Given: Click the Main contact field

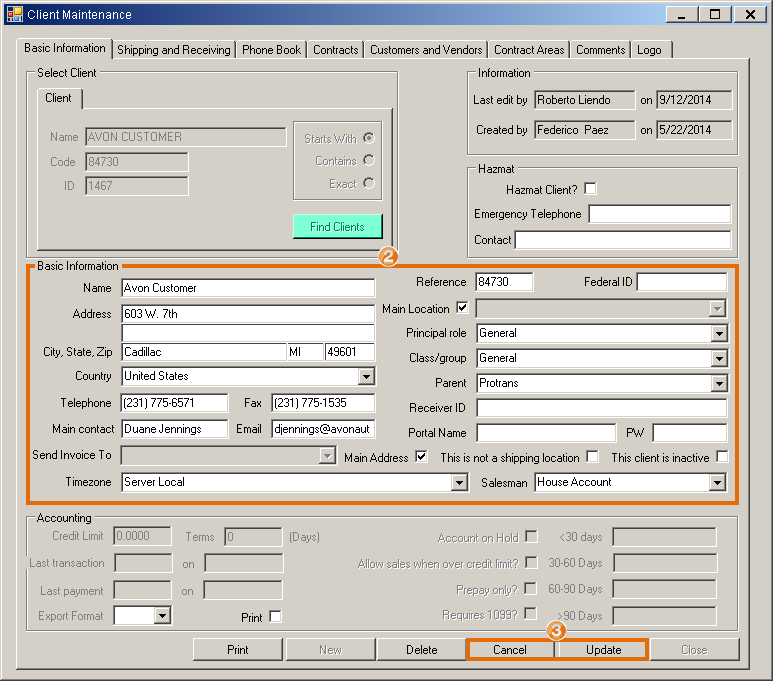Looking at the screenshot, I should pos(175,429).
